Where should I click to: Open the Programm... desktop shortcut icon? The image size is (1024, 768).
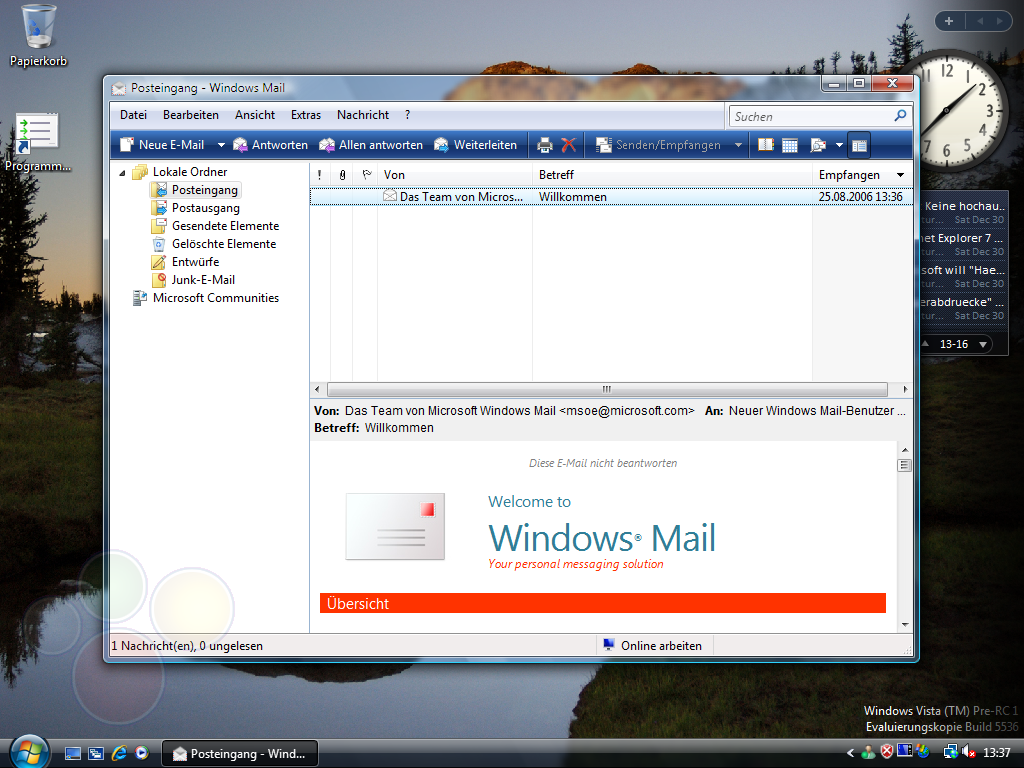click(37, 142)
